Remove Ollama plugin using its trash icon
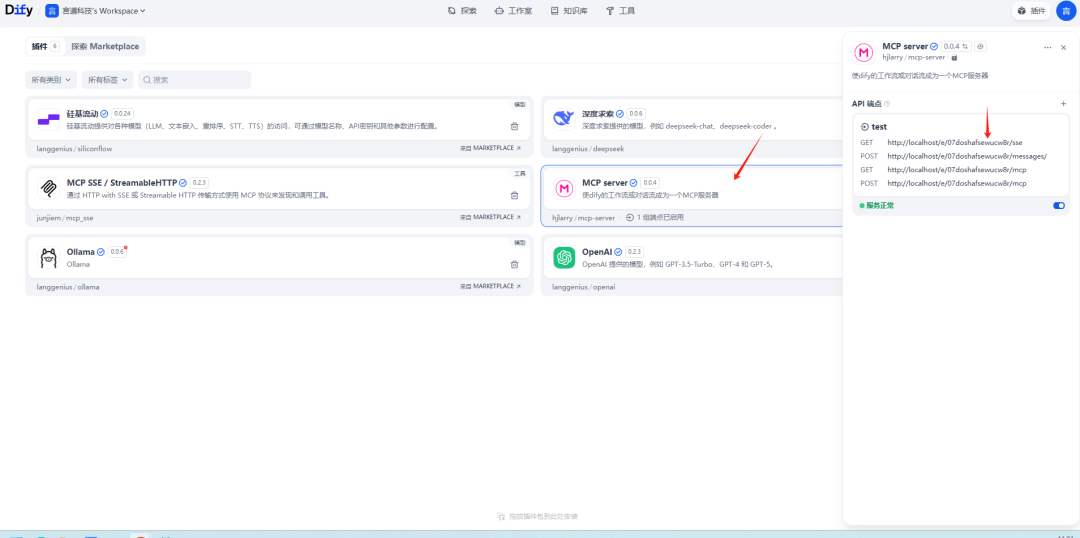 514,264
